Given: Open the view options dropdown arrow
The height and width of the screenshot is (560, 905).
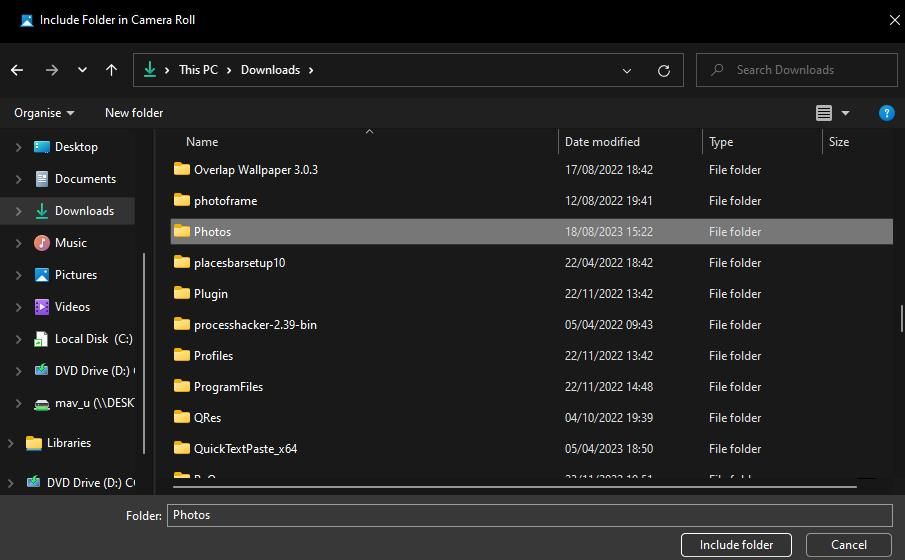Looking at the screenshot, I should pos(845,113).
